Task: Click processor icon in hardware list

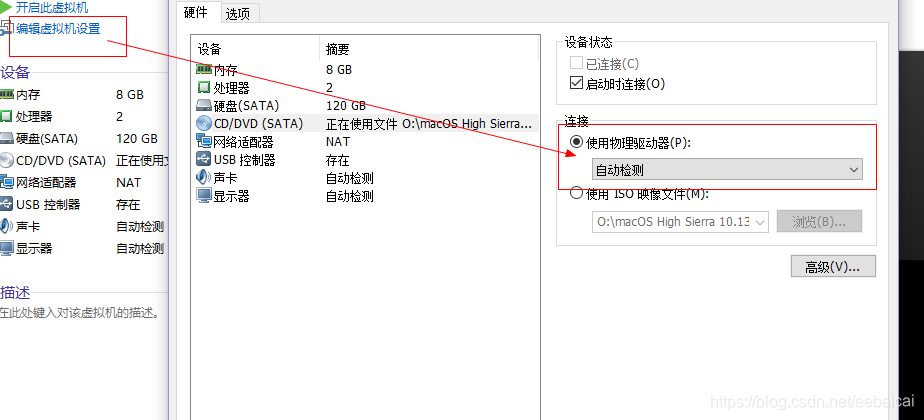Action: pos(204,88)
